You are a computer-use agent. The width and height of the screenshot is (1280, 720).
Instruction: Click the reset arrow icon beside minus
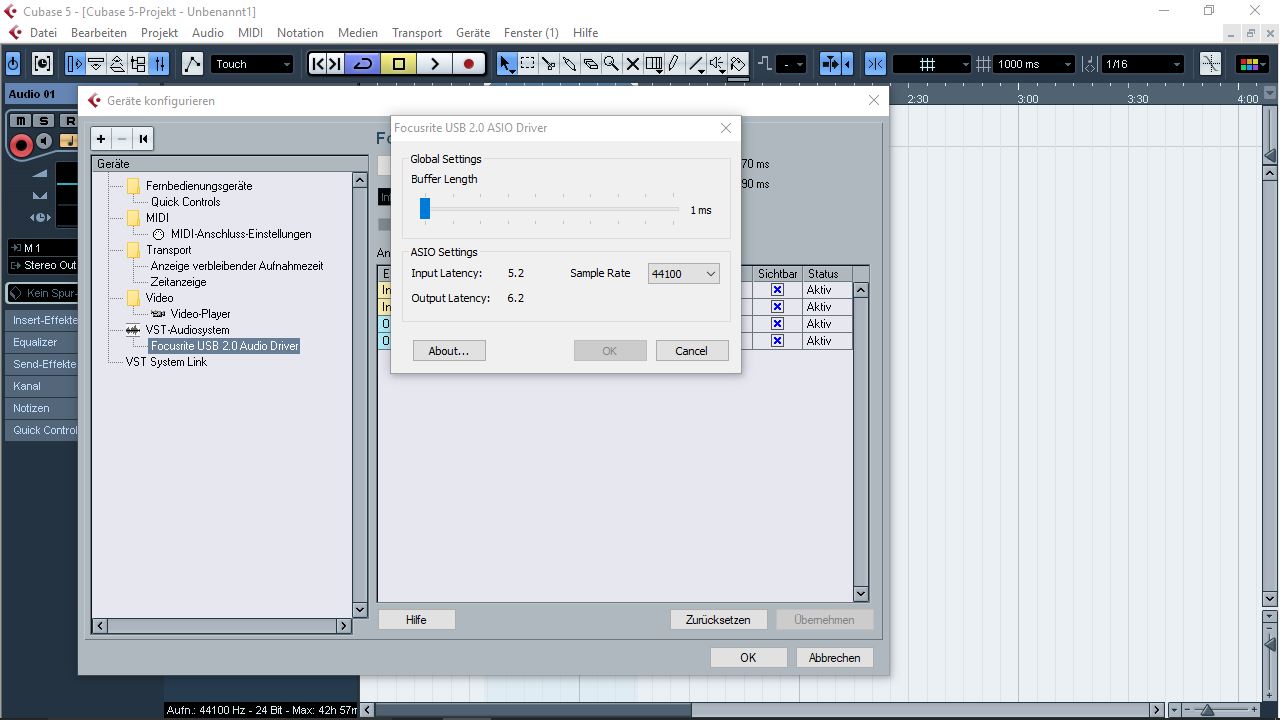(x=143, y=139)
